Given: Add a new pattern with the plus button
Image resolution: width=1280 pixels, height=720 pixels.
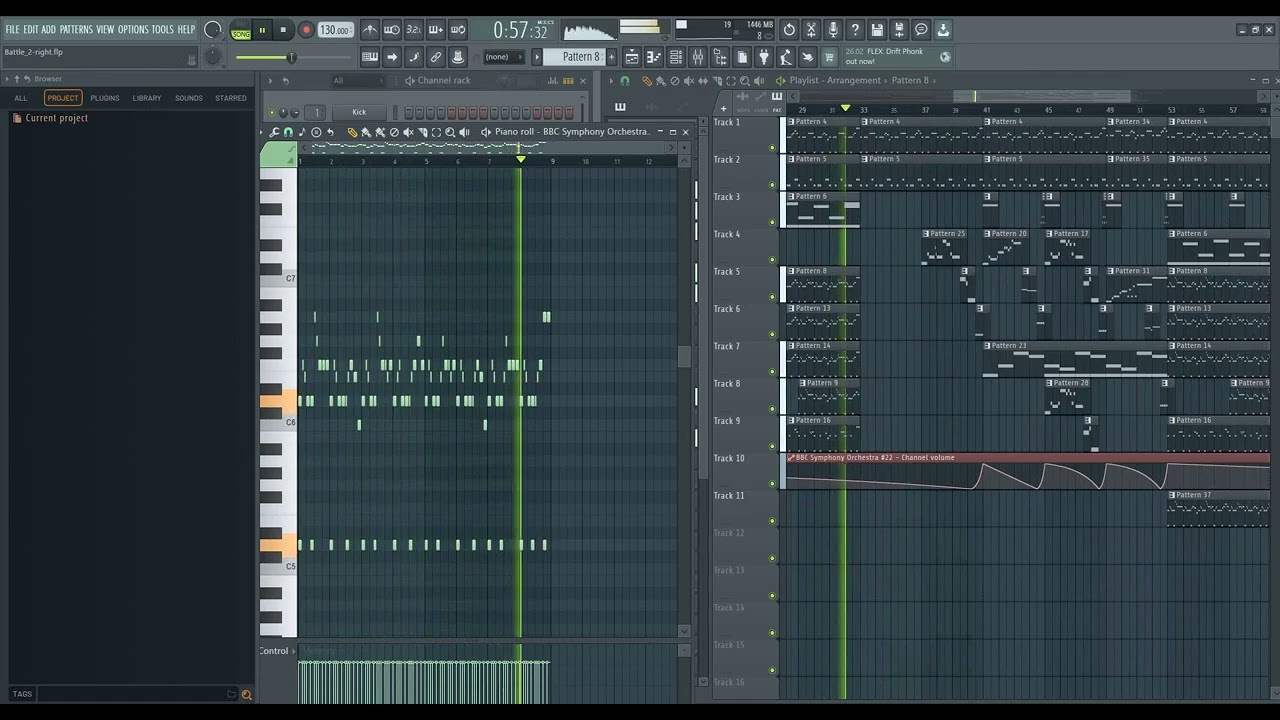Looking at the screenshot, I should [611, 57].
